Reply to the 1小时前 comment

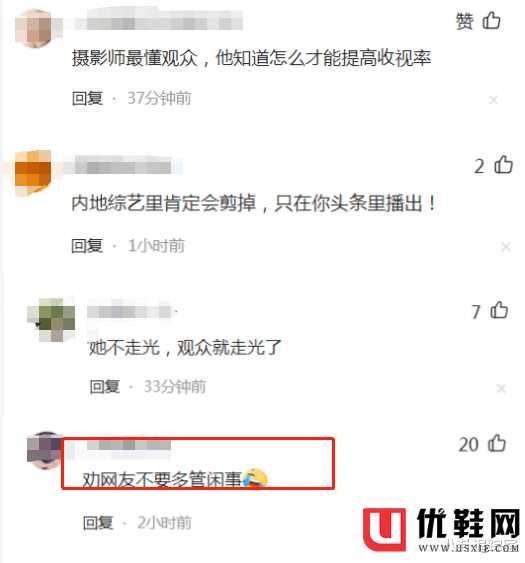[87, 246]
